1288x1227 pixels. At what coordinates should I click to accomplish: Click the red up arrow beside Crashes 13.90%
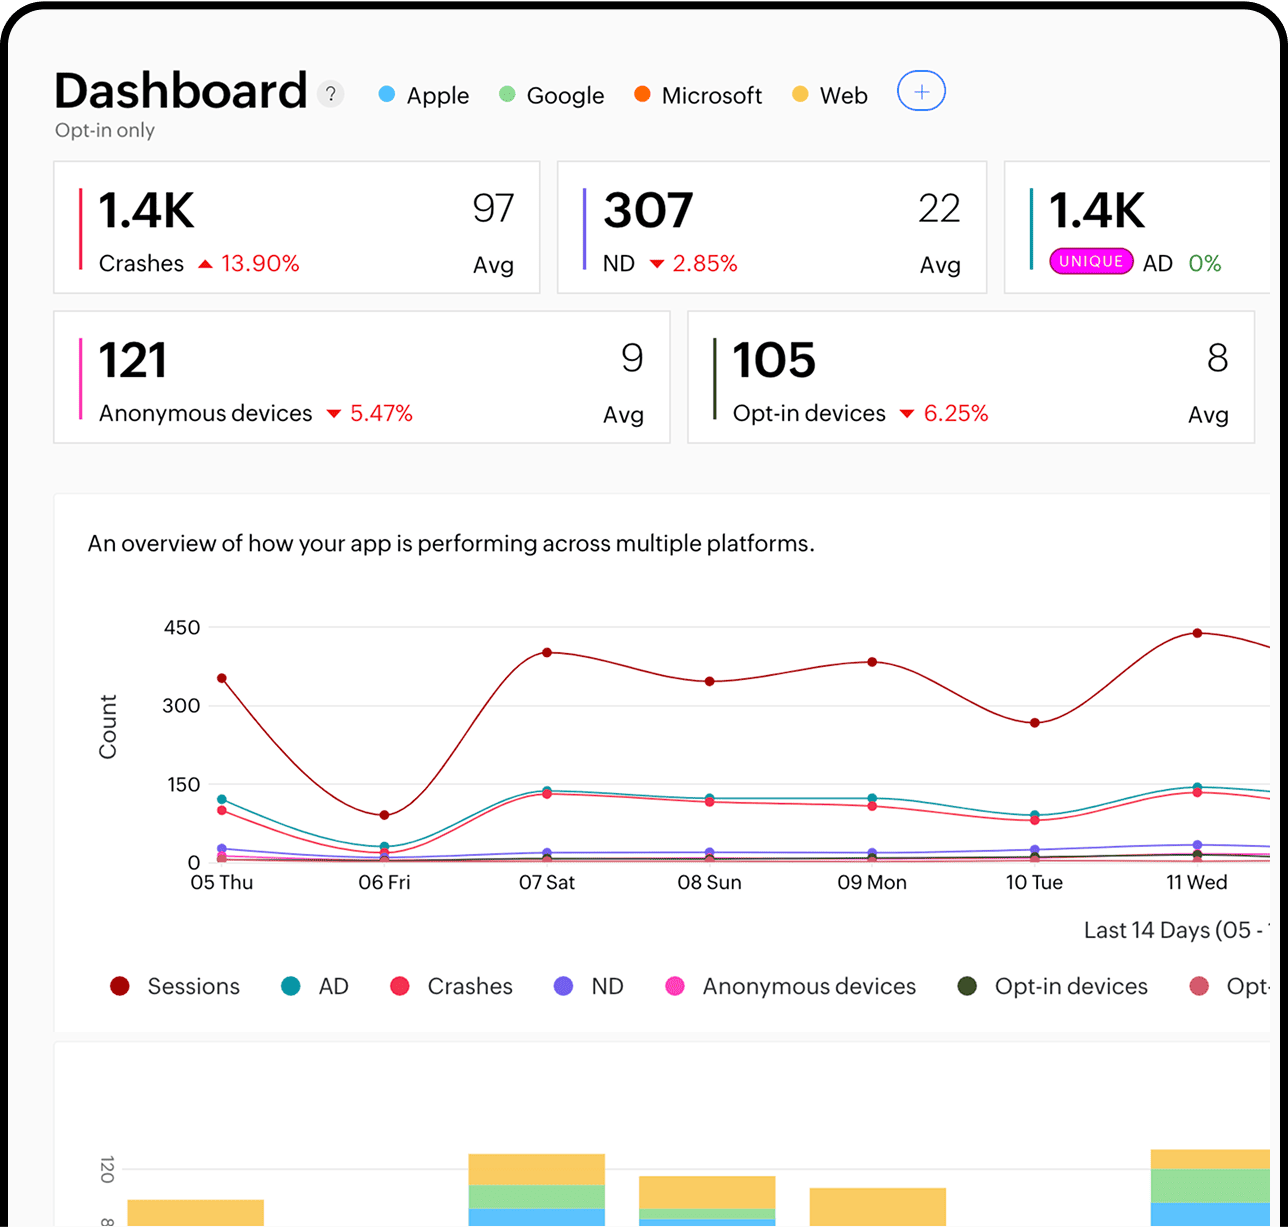pyautogui.click(x=205, y=264)
